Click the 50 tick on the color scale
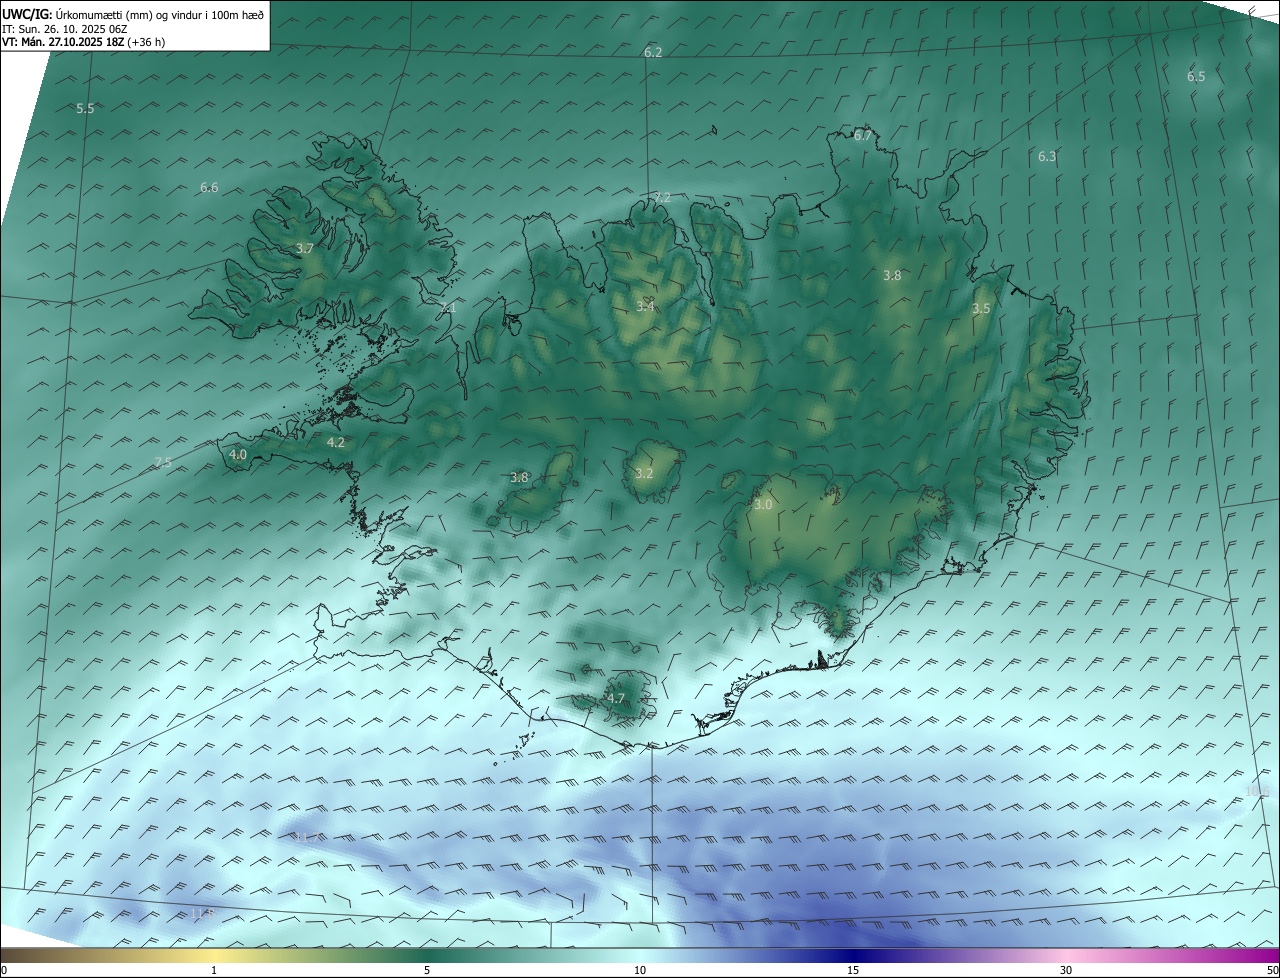Screen dimensions: 1280x978 tap(1272, 970)
